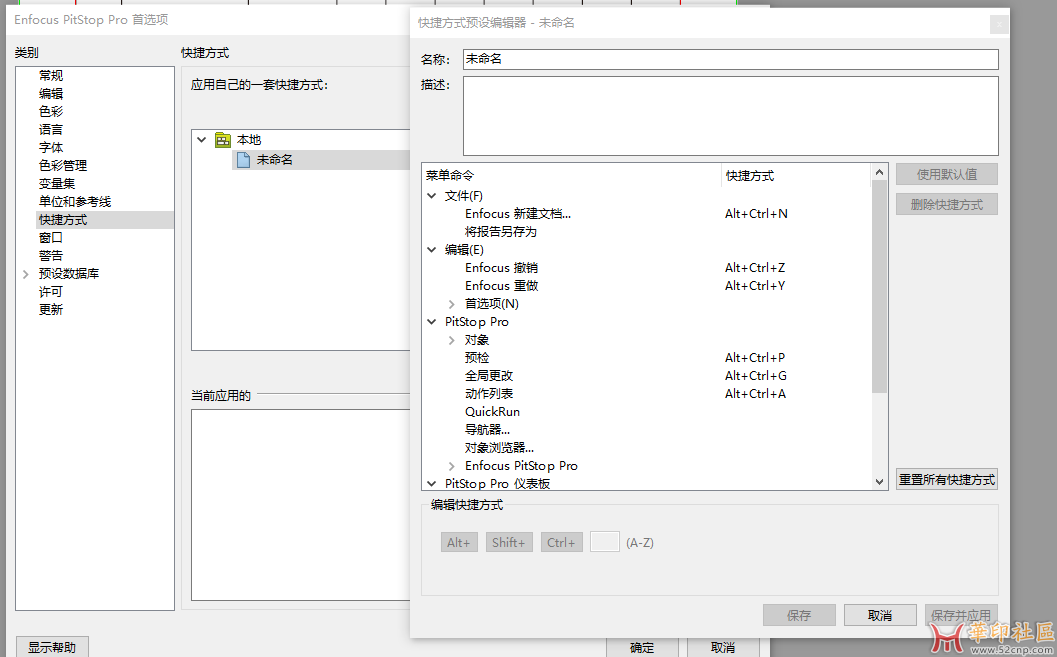Select the 常规 category
This screenshot has height=657, width=1057.
51,75
